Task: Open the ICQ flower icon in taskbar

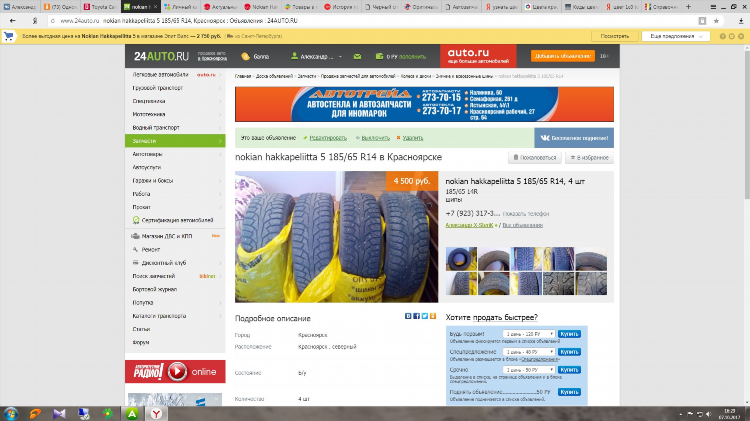Action: click(x=108, y=414)
